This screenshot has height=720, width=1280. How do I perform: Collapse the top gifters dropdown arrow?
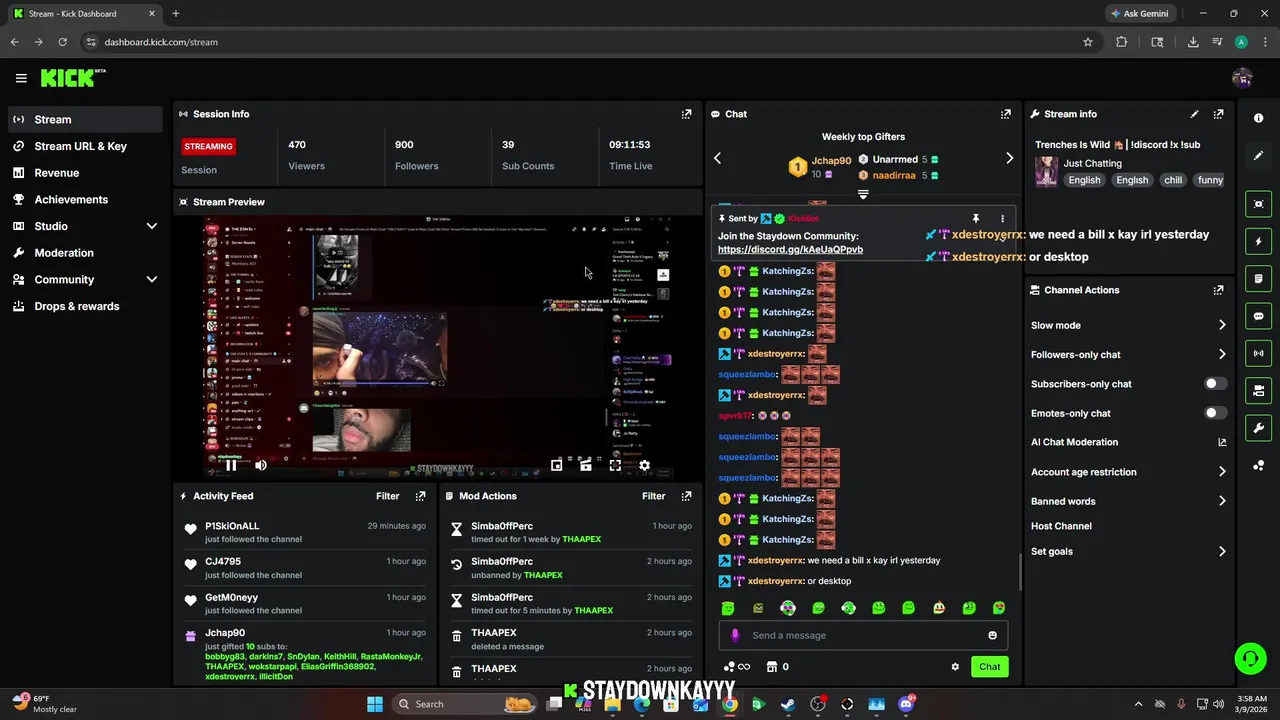(x=863, y=194)
